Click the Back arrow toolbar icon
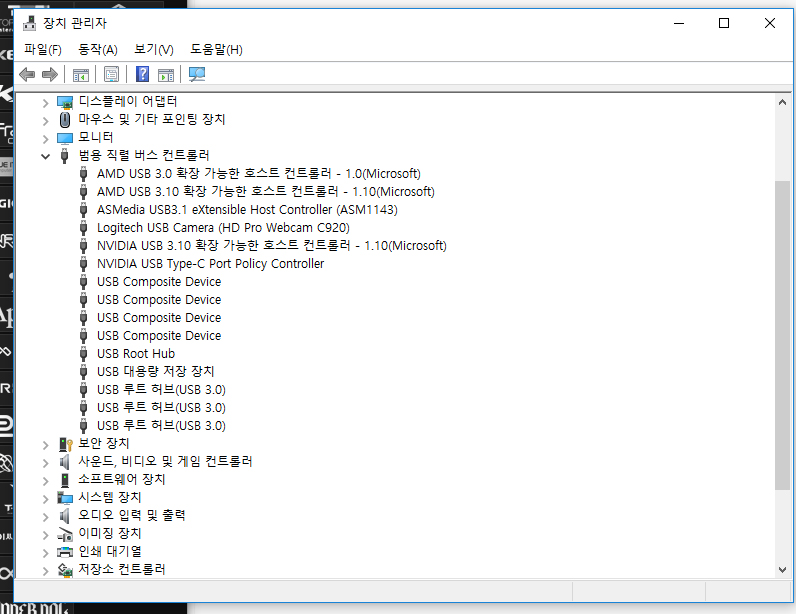 (27, 75)
